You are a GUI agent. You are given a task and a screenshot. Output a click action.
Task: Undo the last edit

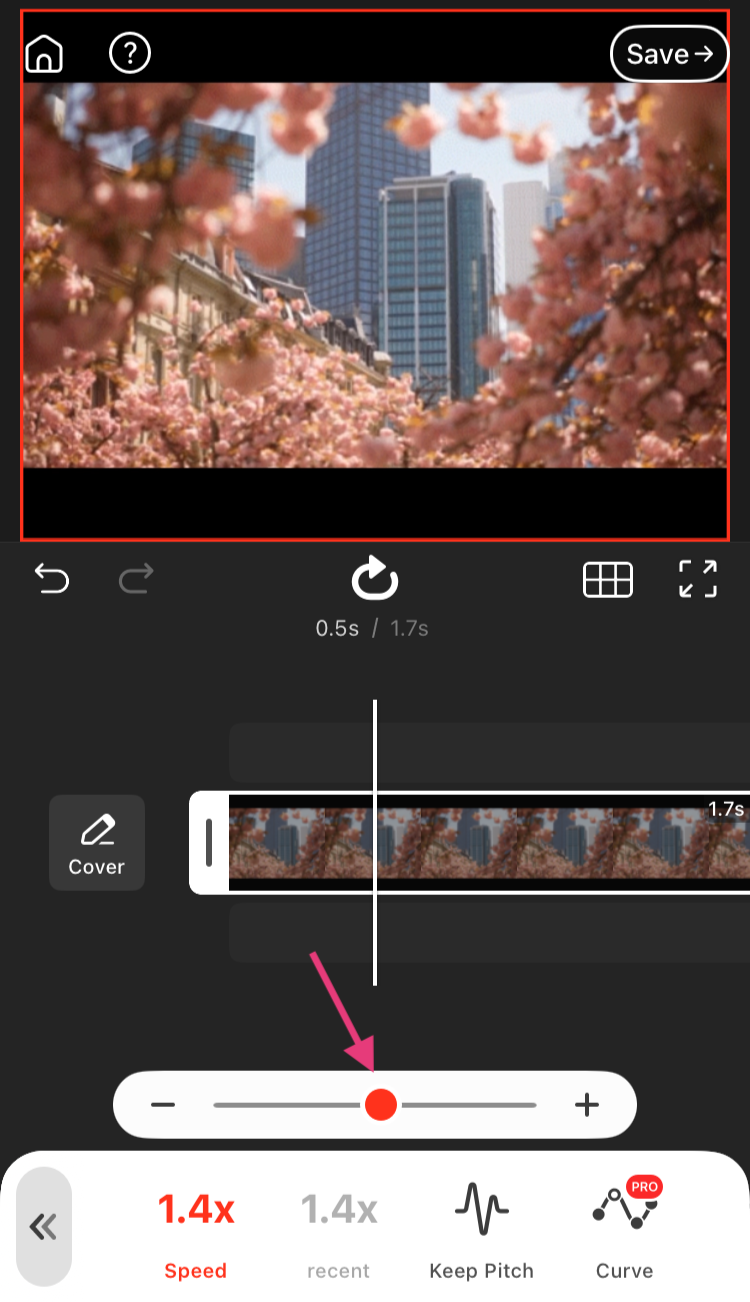[52, 578]
